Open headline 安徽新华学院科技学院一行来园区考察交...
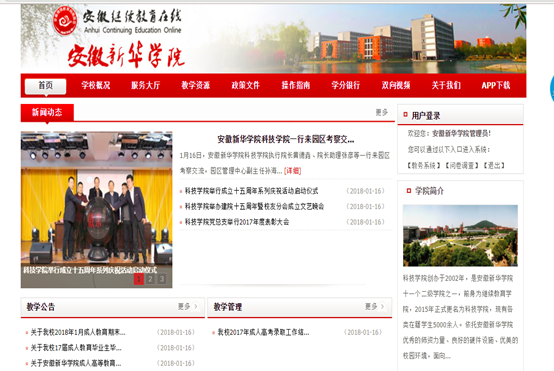This screenshot has height=371, width=554. [x=285, y=140]
